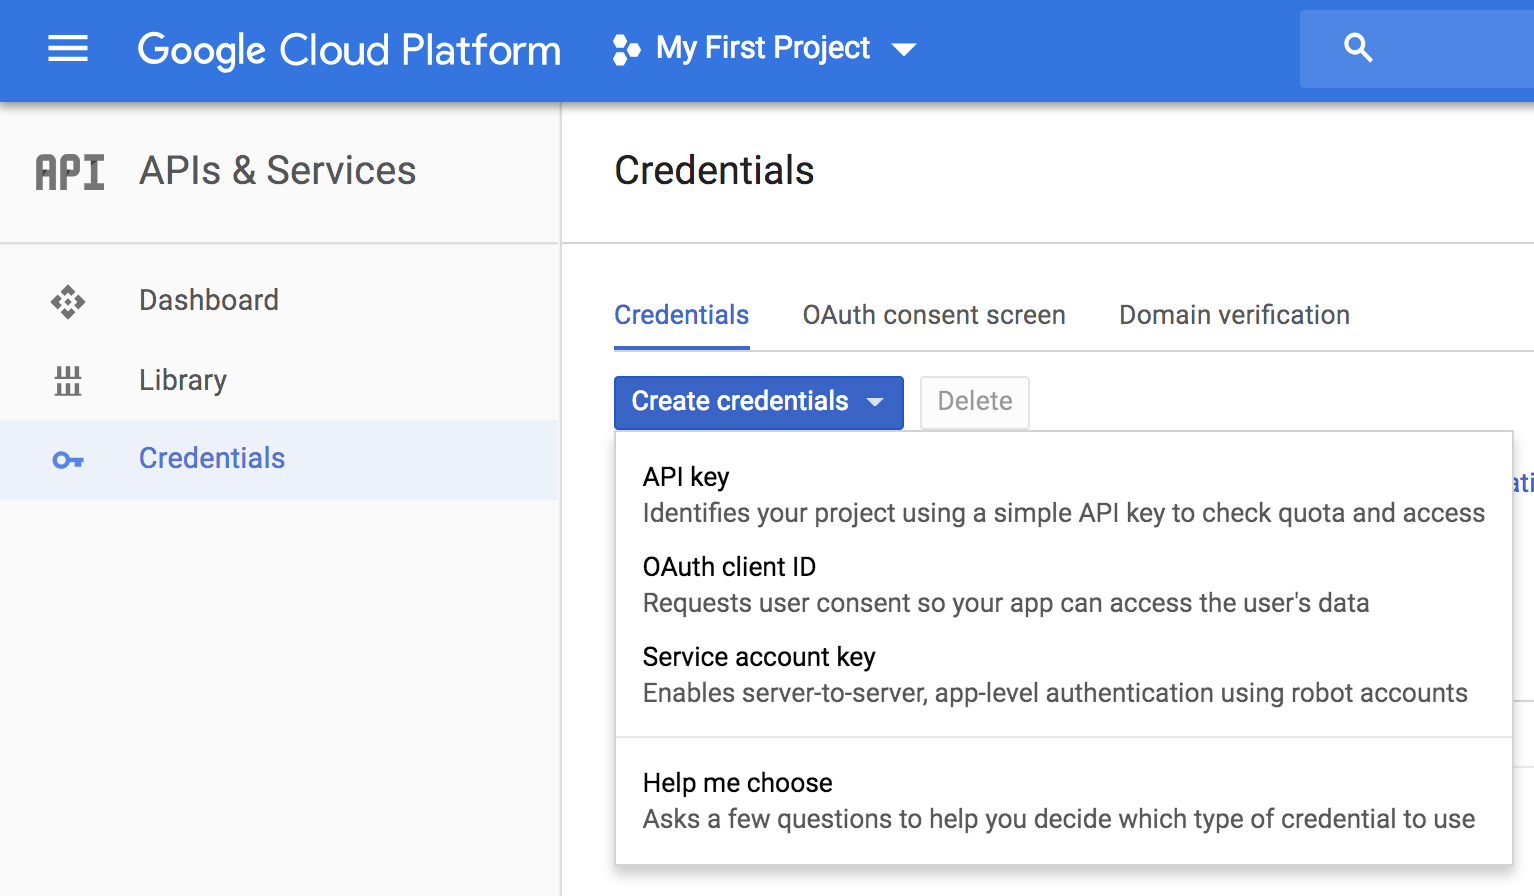The width and height of the screenshot is (1534, 896).
Task: Click the Create credentials dropdown arrow
Action: pyautogui.click(x=875, y=402)
